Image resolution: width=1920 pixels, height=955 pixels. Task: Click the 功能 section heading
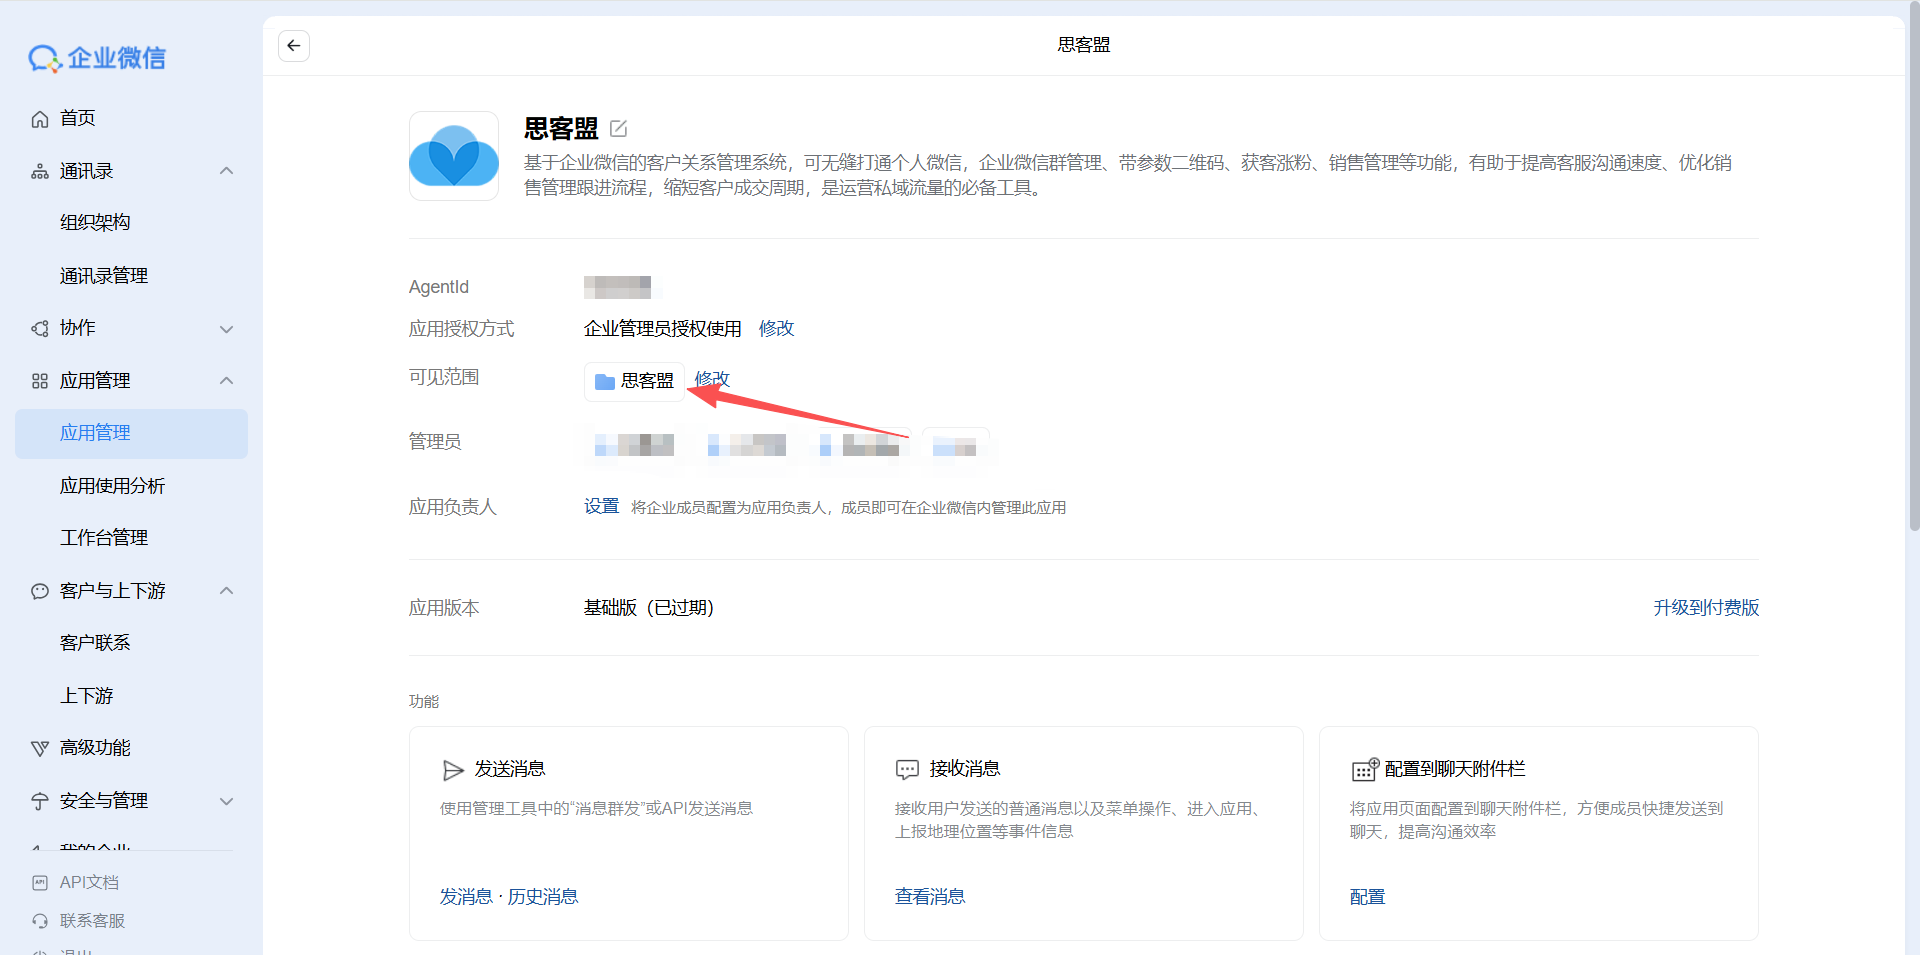pos(424,701)
